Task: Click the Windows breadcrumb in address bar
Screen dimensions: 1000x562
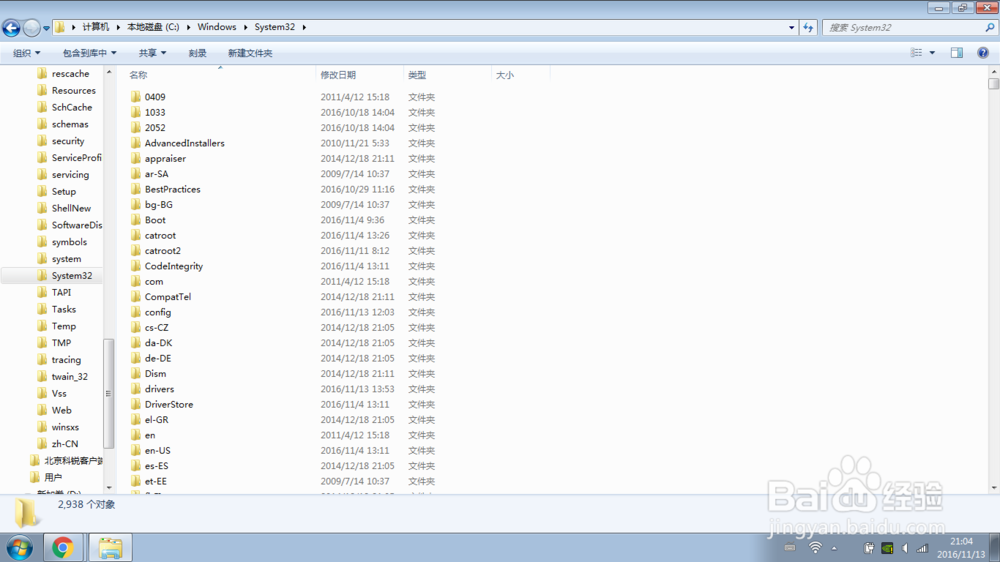Action: click(217, 27)
